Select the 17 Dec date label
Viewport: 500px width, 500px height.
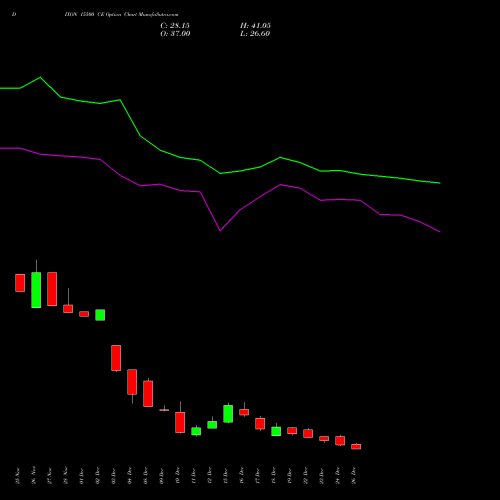click(x=258, y=476)
